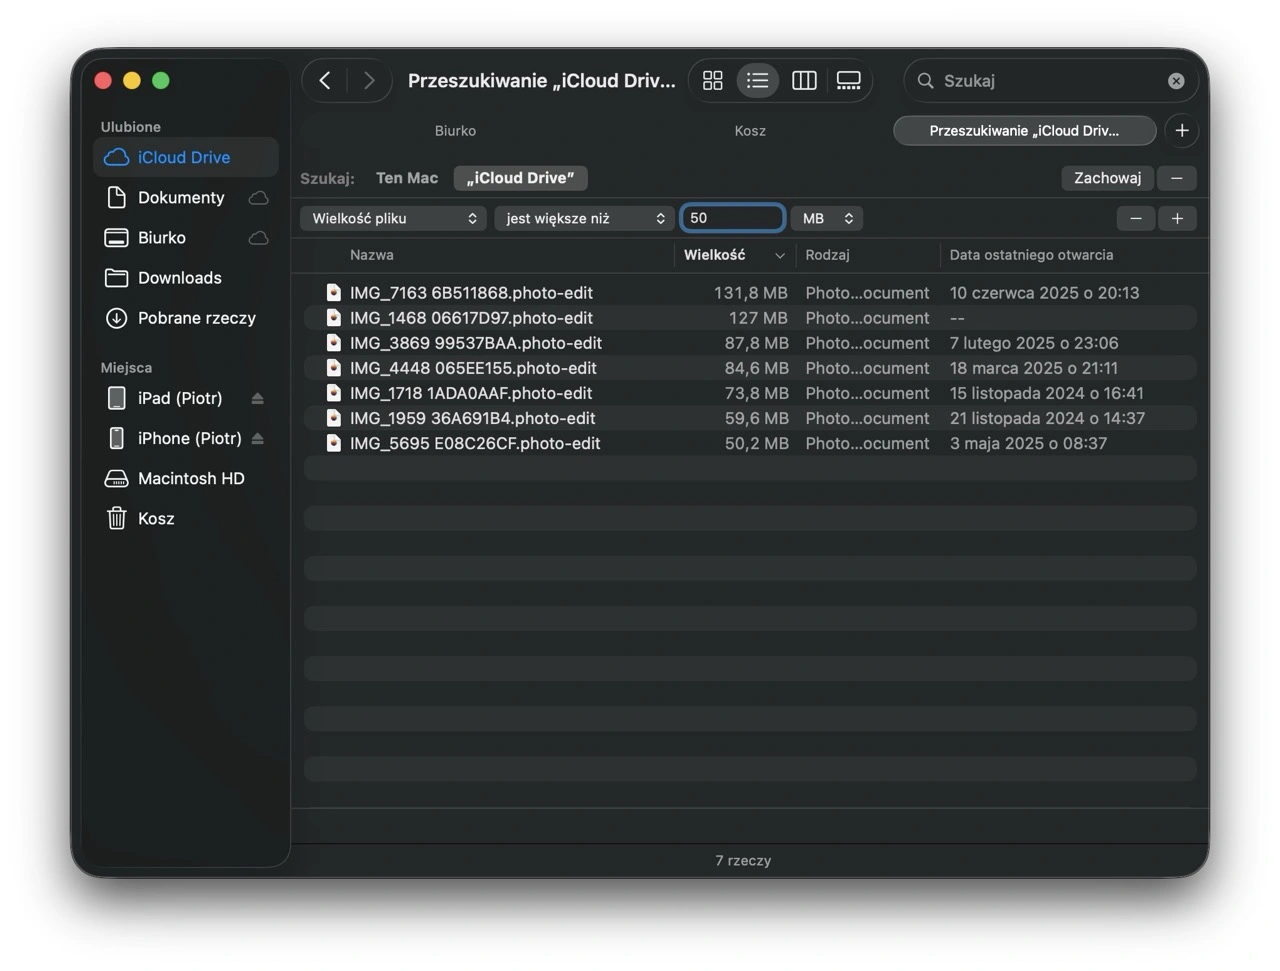This screenshot has width=1280, height=971.
Task: Eject the iPad (Piotr) device
Action: point(257,398)
